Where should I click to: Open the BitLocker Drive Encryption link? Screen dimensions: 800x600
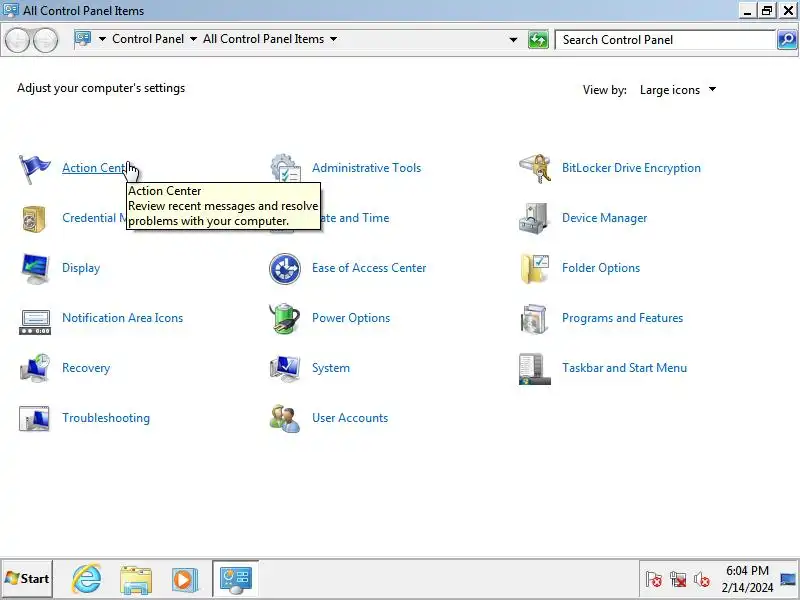631,168
